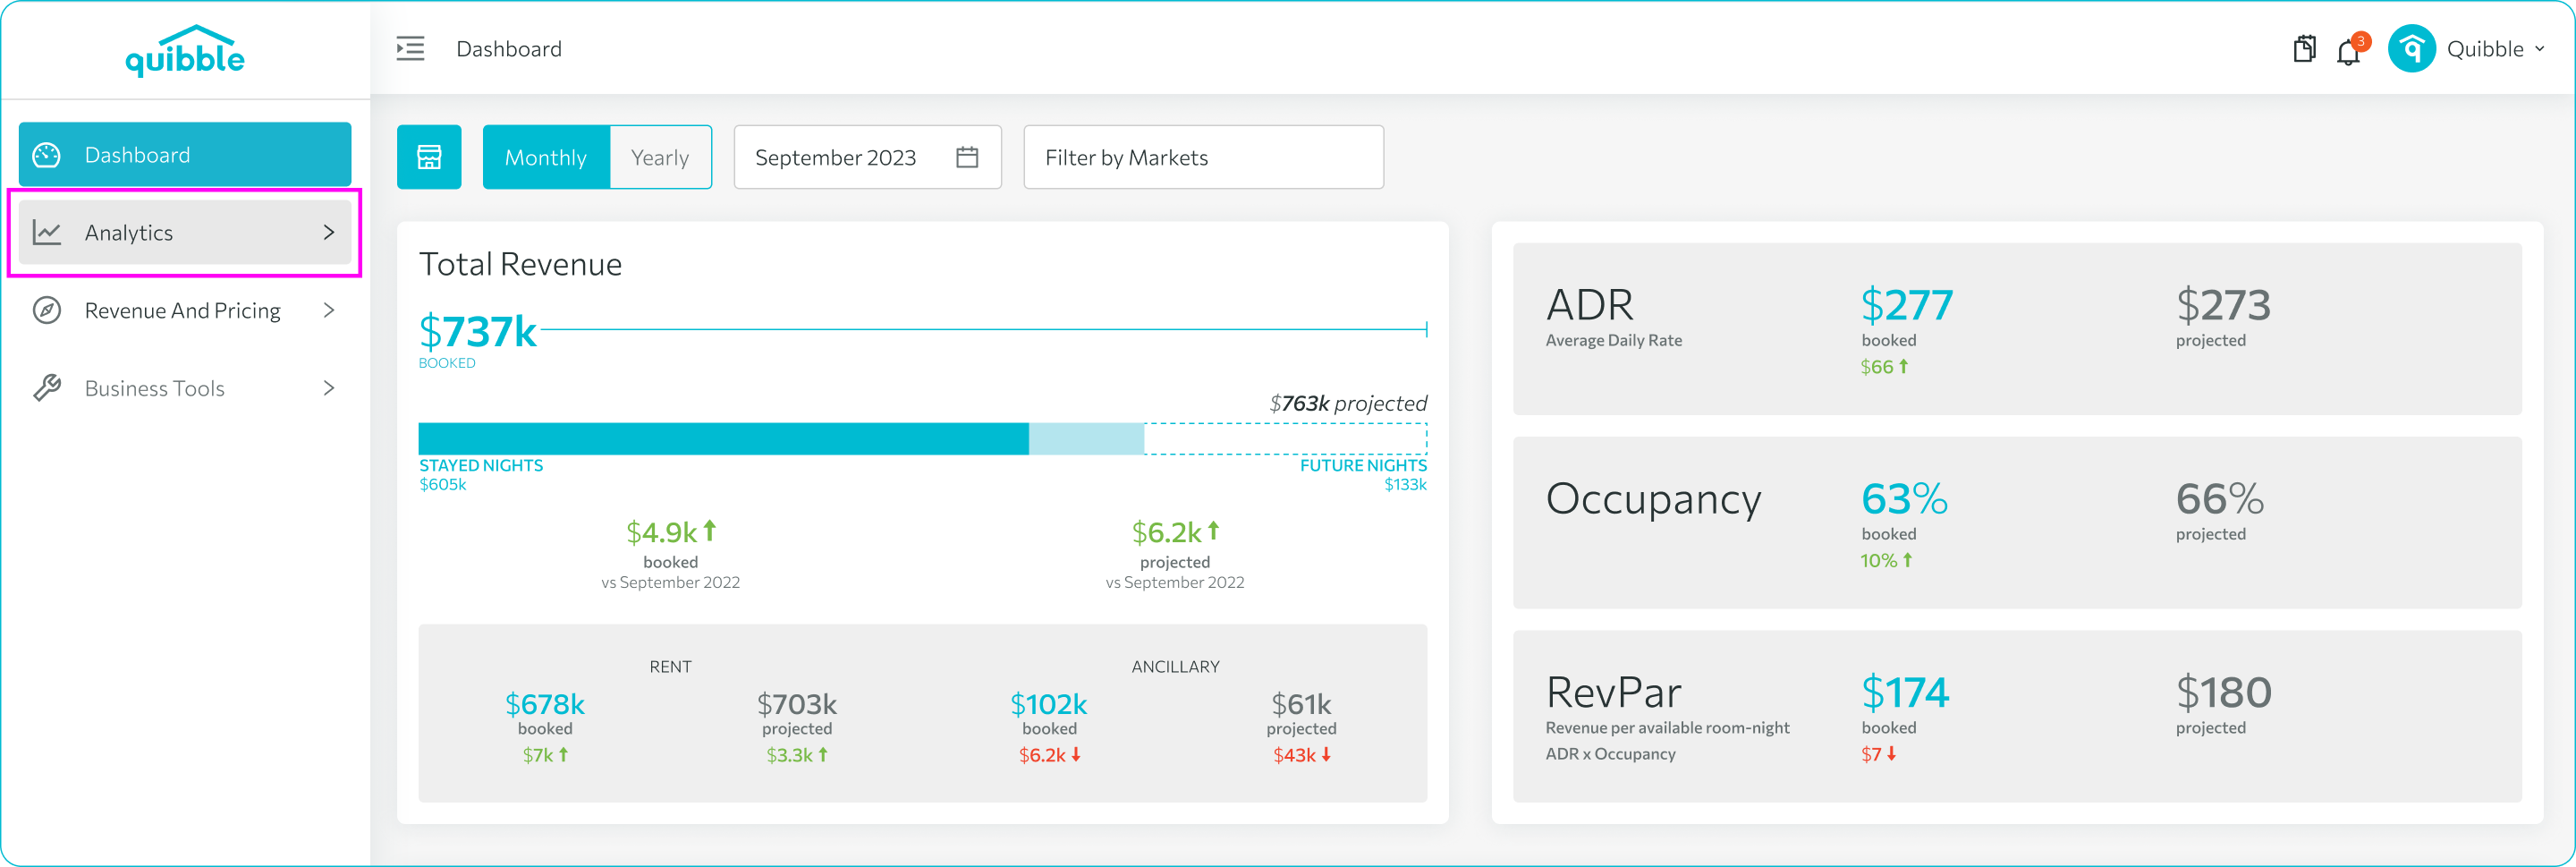2576x867 pixels.
Task: Expand the Business Tools chevron
Action: (x=329, y=388)
